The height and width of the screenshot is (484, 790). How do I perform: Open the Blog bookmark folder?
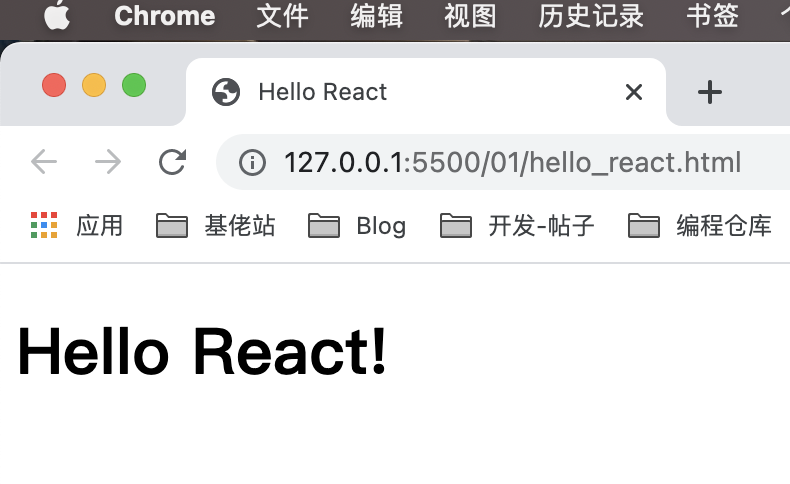pos(357,225)
